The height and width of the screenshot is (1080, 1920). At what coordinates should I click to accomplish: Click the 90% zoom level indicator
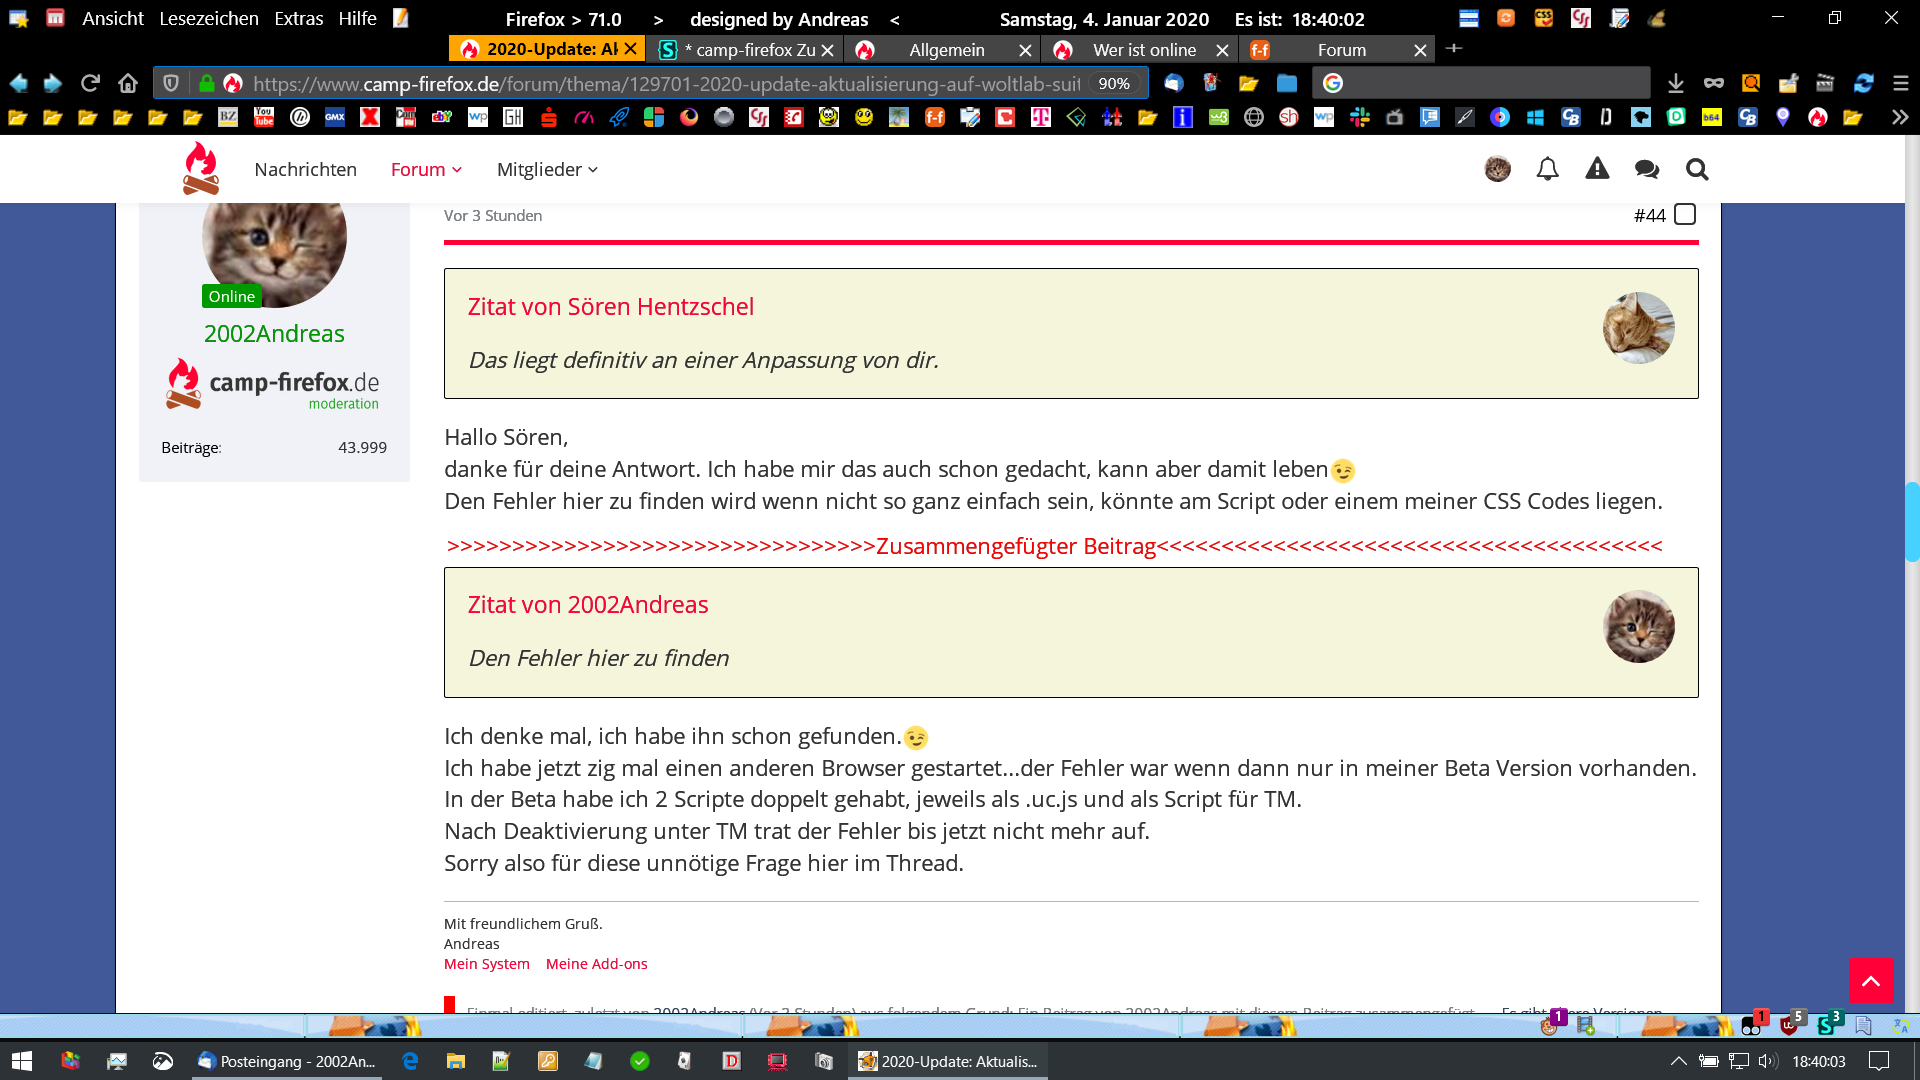[x=1113, y=83]
